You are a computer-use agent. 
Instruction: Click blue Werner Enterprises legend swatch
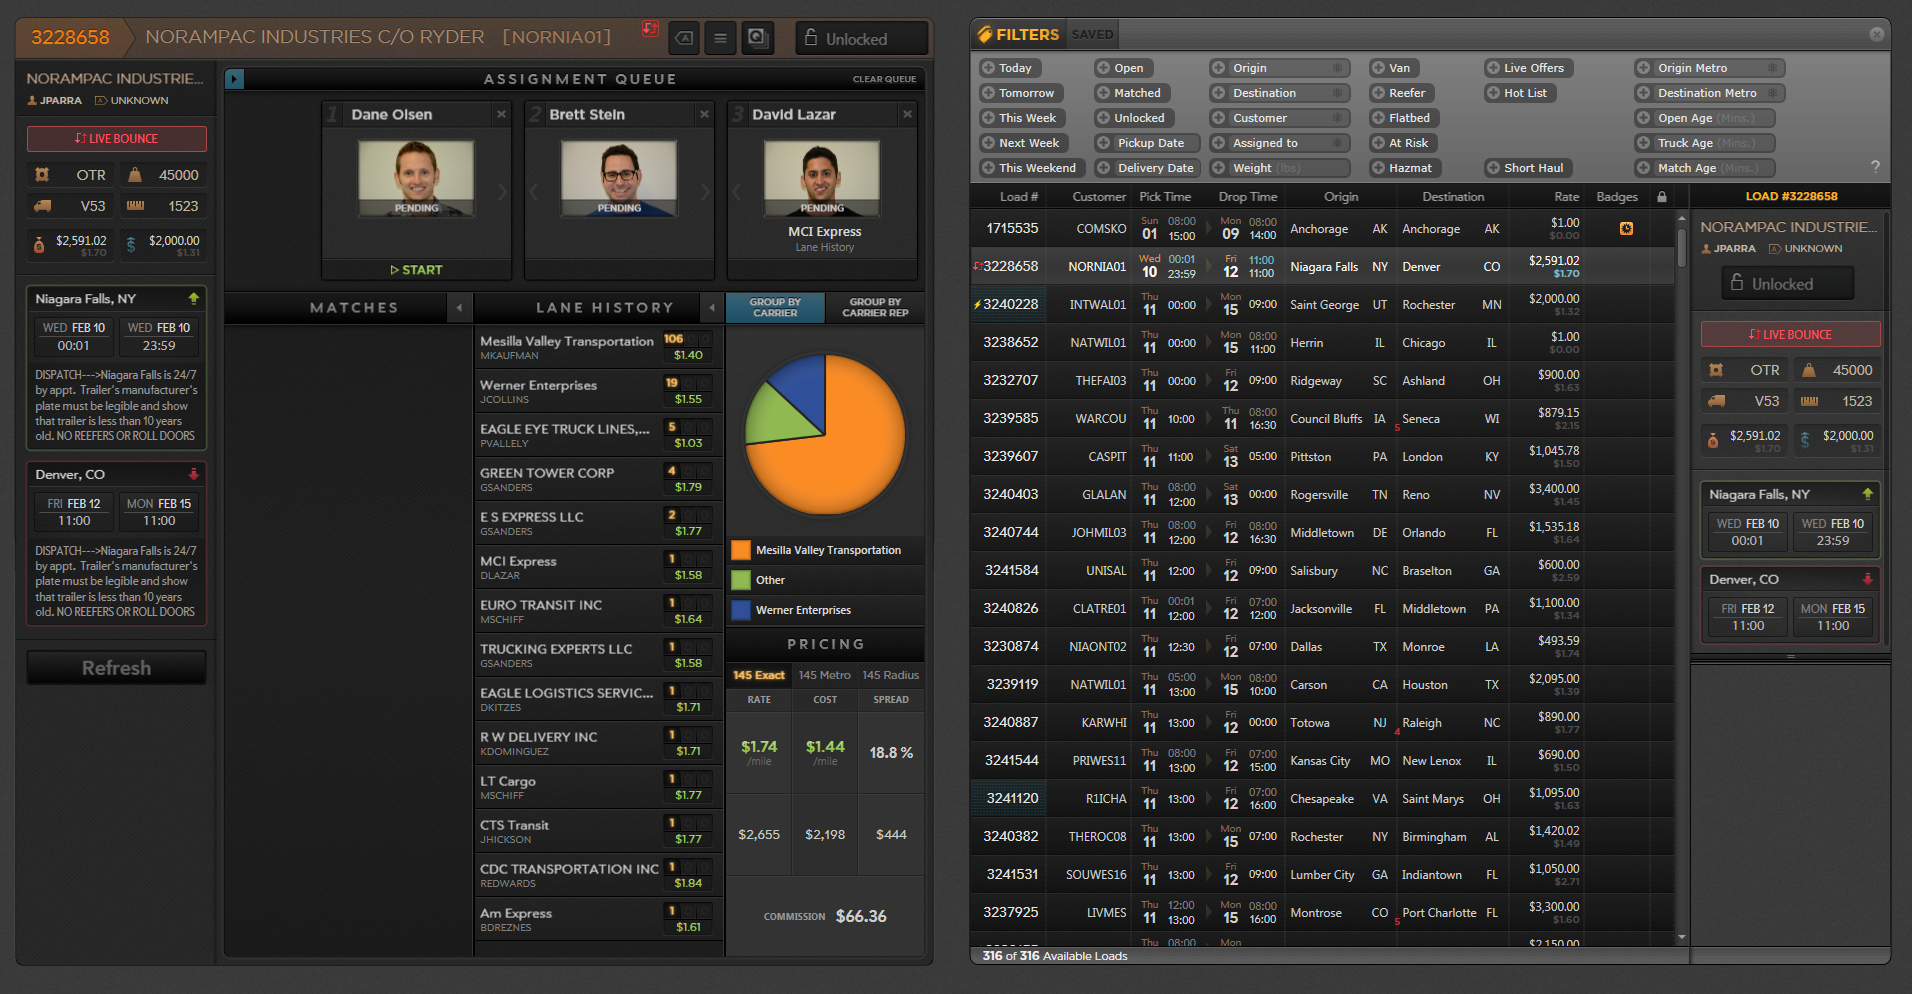coord(741,610)
